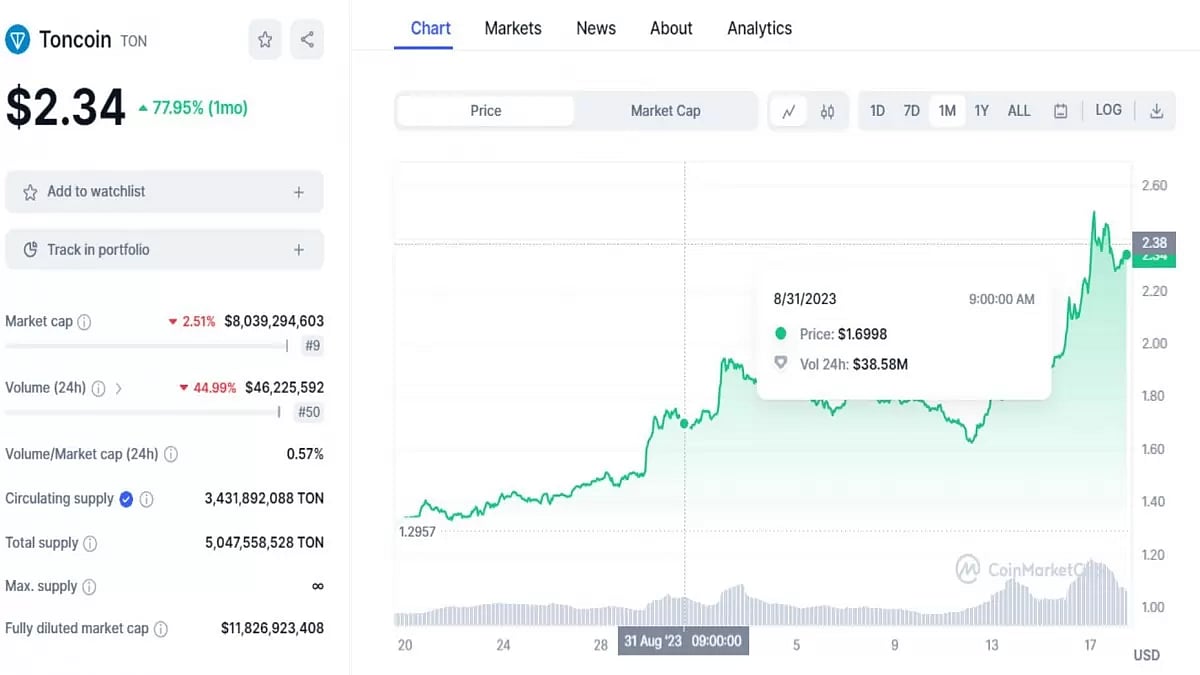The width and height of the screenshot is (1200, 675).
Task: Expand Add to watlist plus sign
Action: (x=298, y=192)
